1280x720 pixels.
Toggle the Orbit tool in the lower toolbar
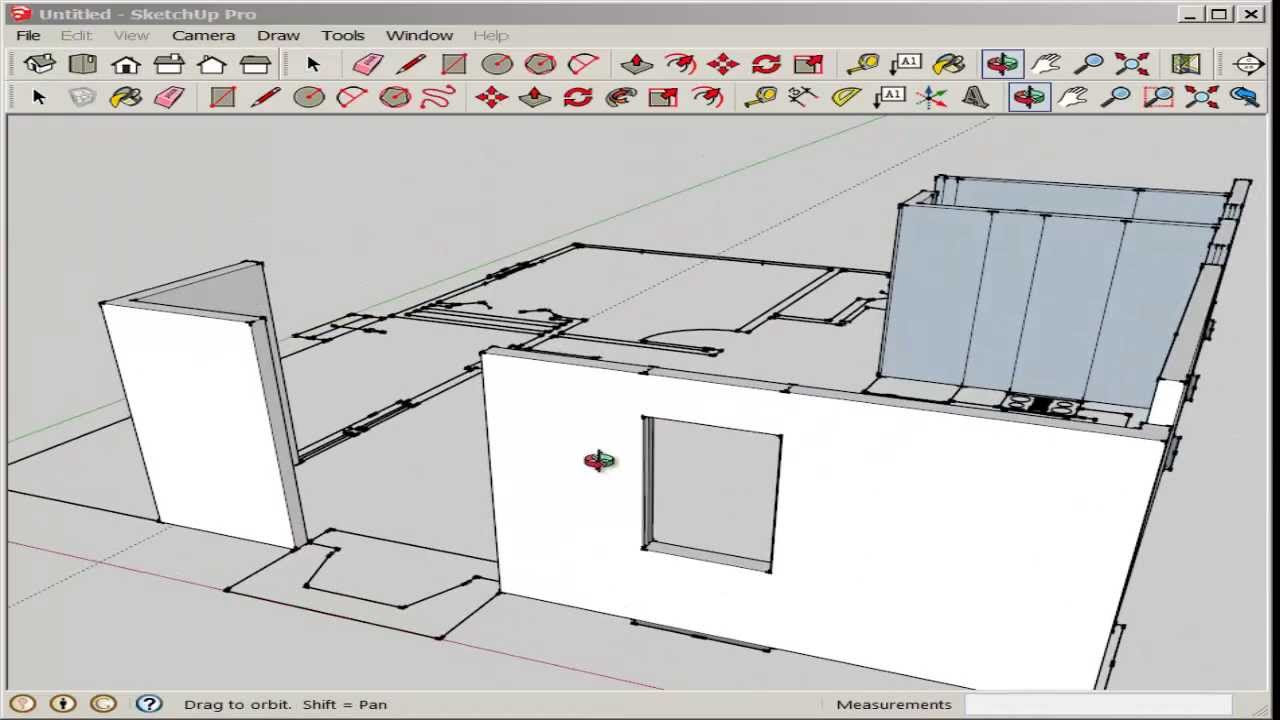click(1029, 97)
